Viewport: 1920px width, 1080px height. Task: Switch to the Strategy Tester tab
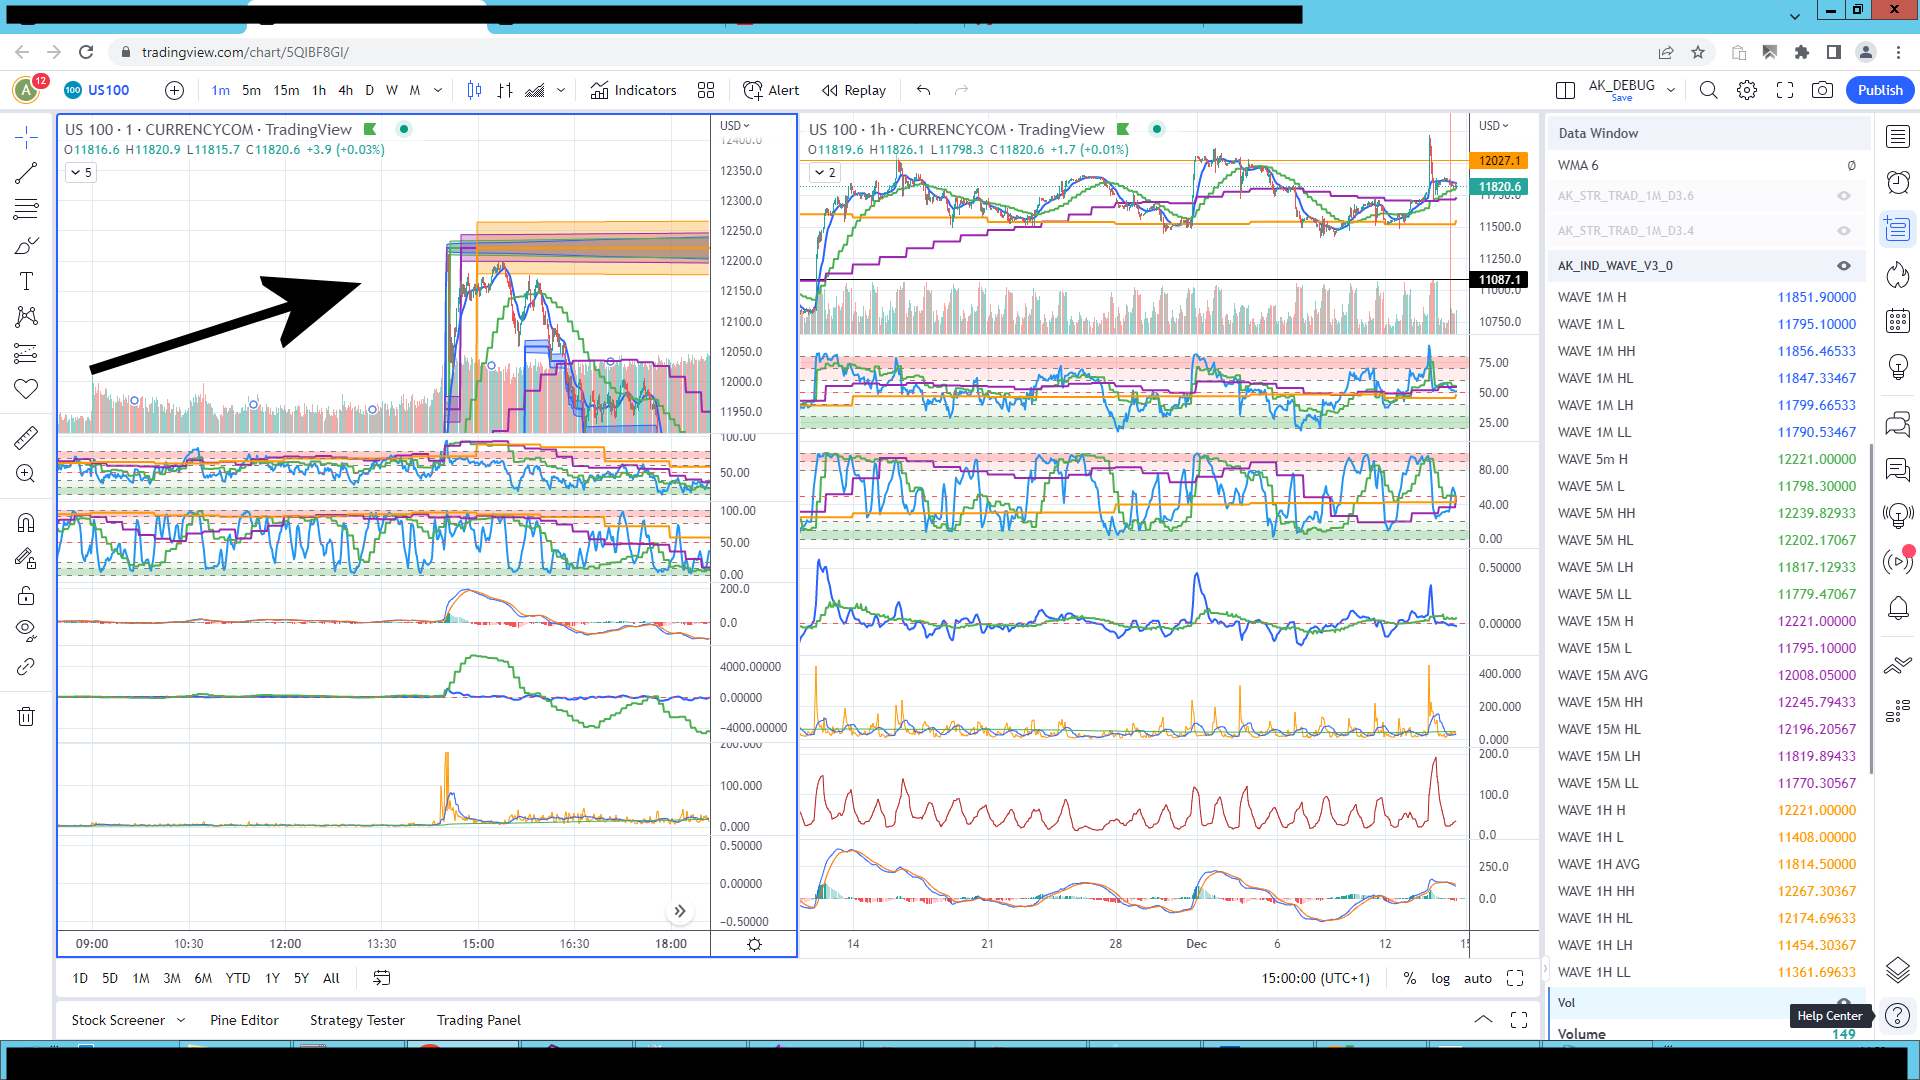pyautogui.click(x=357, y=1020)
